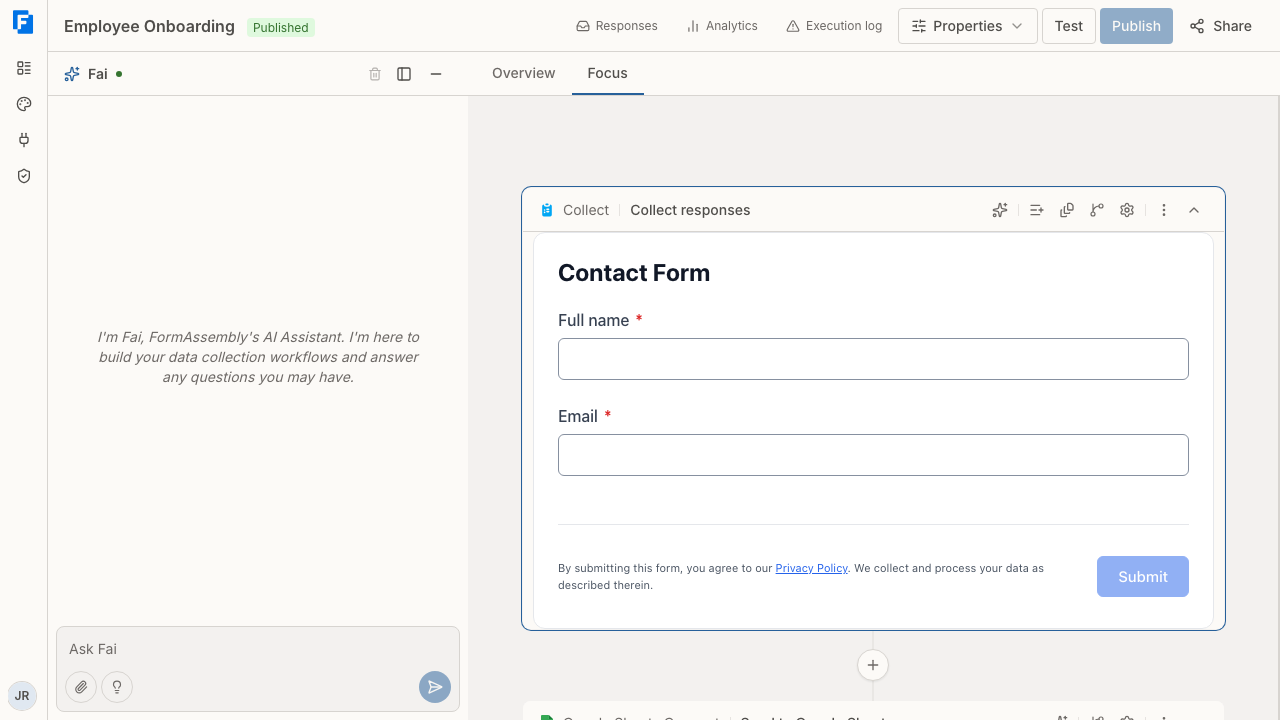The height and width of the screenshot is (720, 1280).
Task: Open Analytics page
Action: [x=722, y=26]
